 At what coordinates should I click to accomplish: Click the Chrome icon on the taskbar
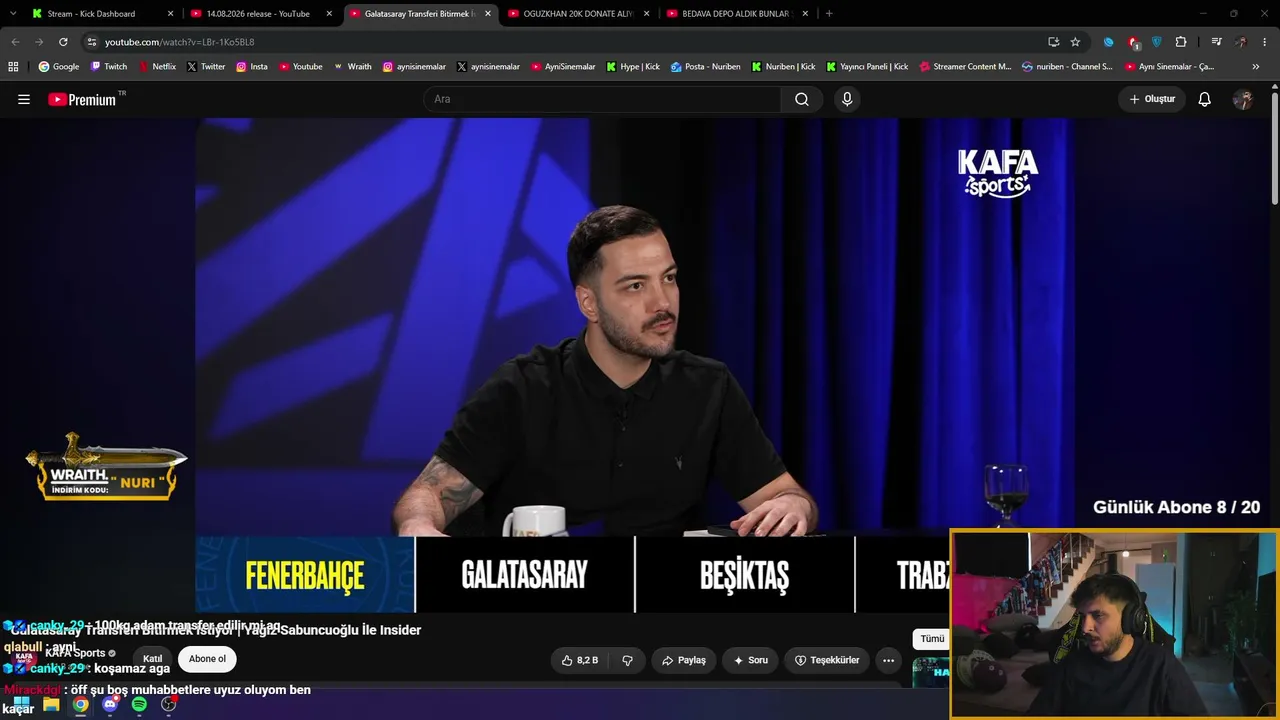(80, 704)
